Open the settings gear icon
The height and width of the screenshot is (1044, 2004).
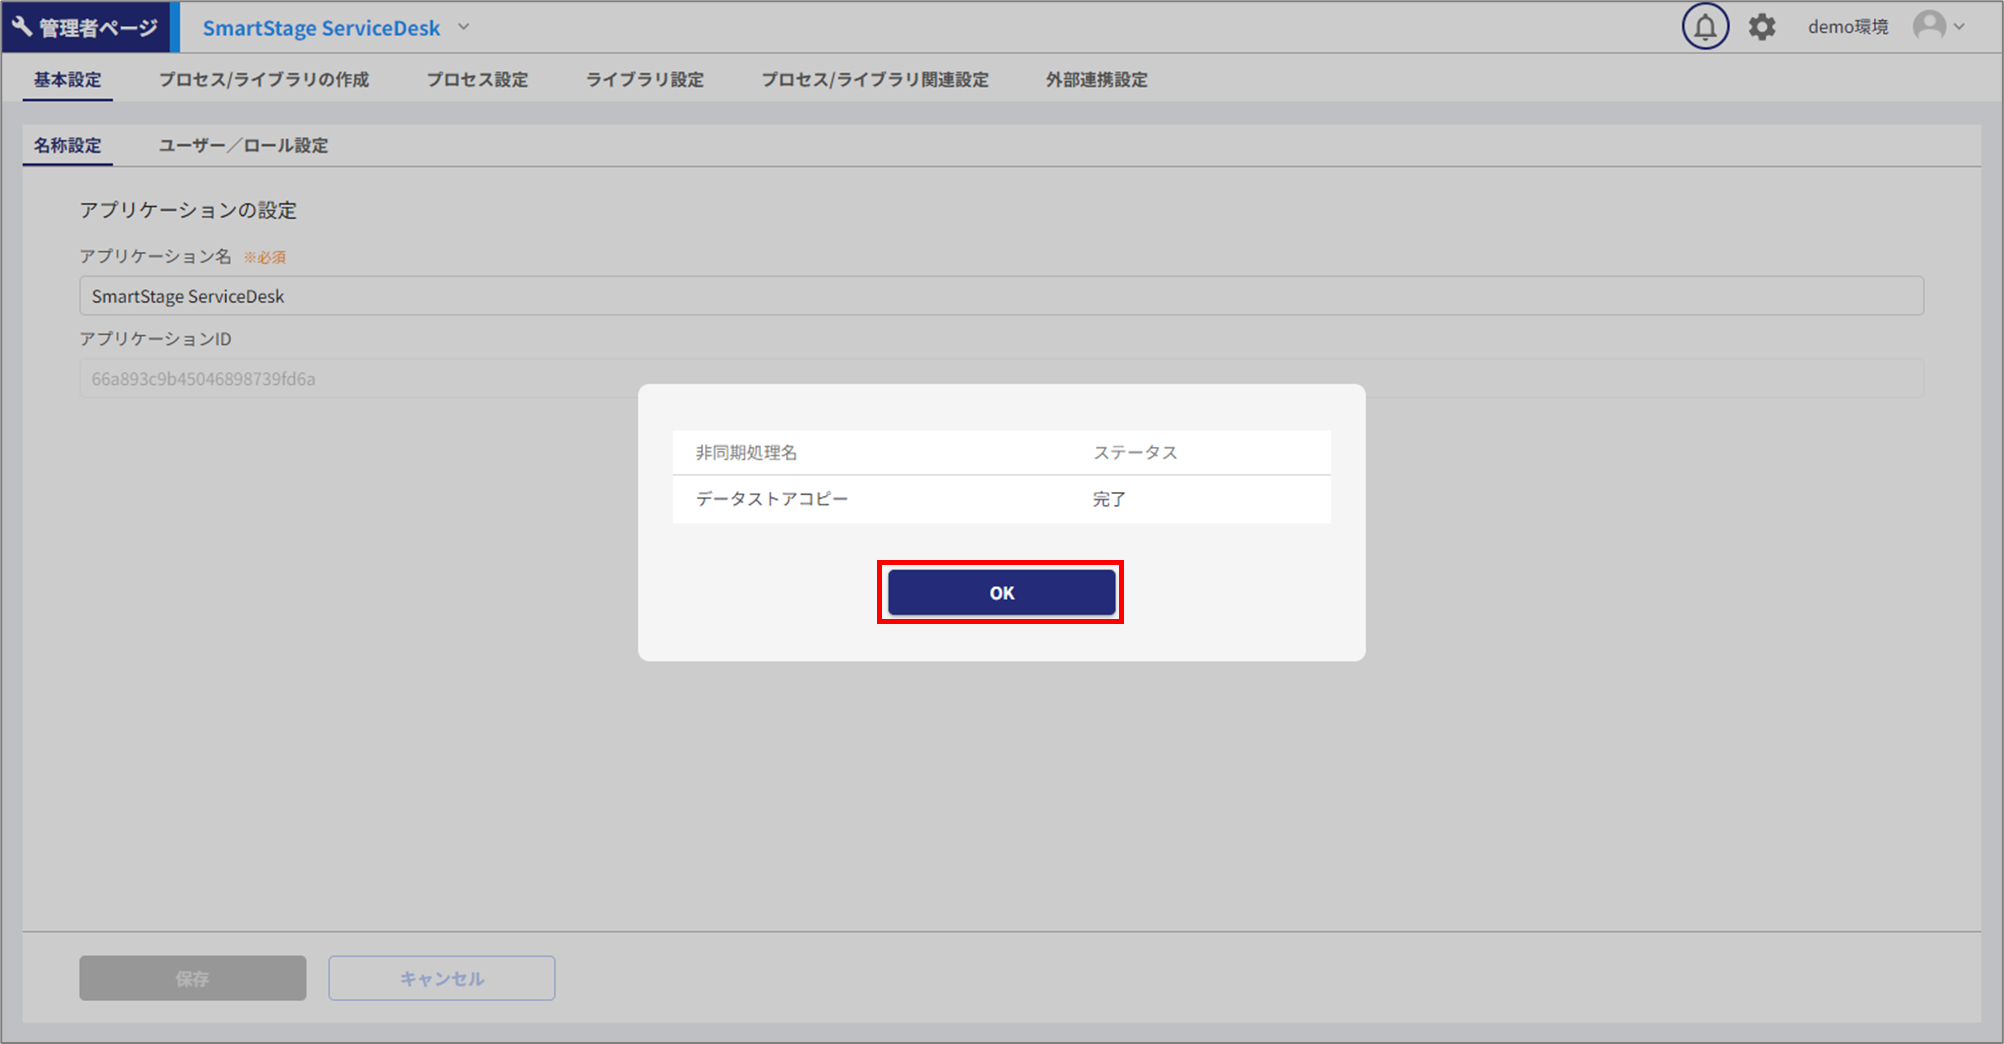coord(1762,27)
